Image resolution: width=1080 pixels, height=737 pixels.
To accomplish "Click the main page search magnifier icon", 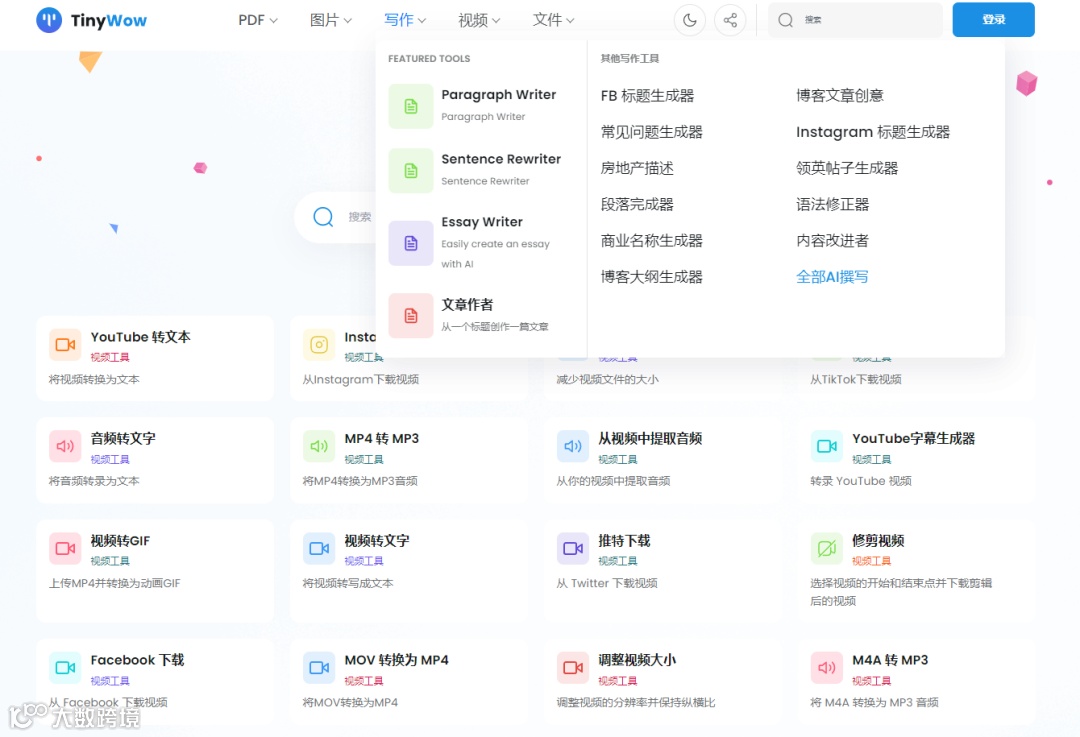I will [x=323, y=217].
